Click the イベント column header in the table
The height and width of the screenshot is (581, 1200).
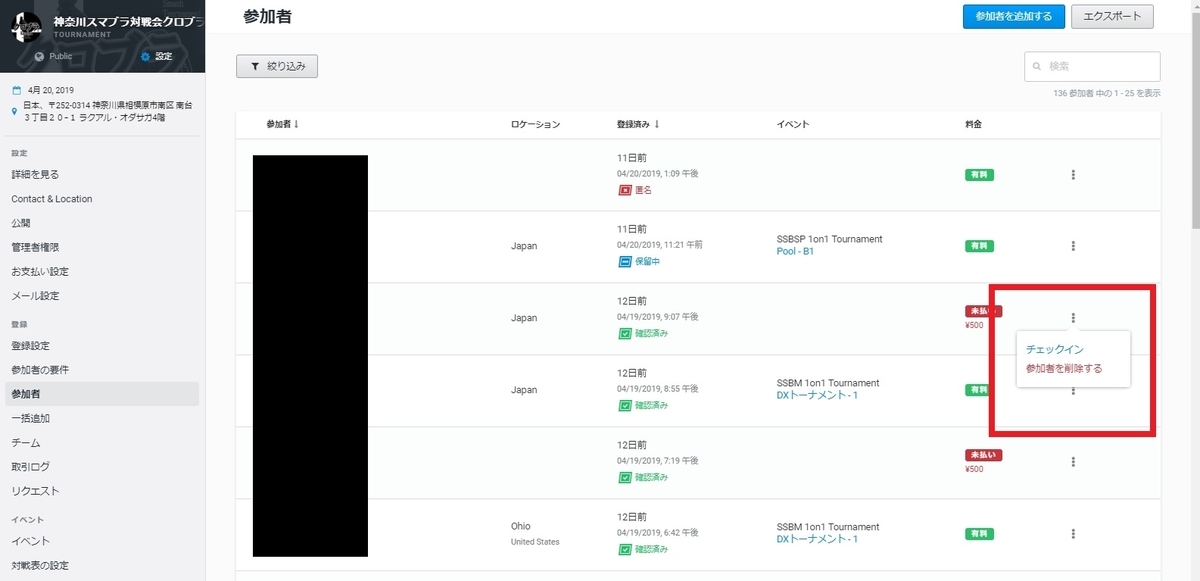792,124
